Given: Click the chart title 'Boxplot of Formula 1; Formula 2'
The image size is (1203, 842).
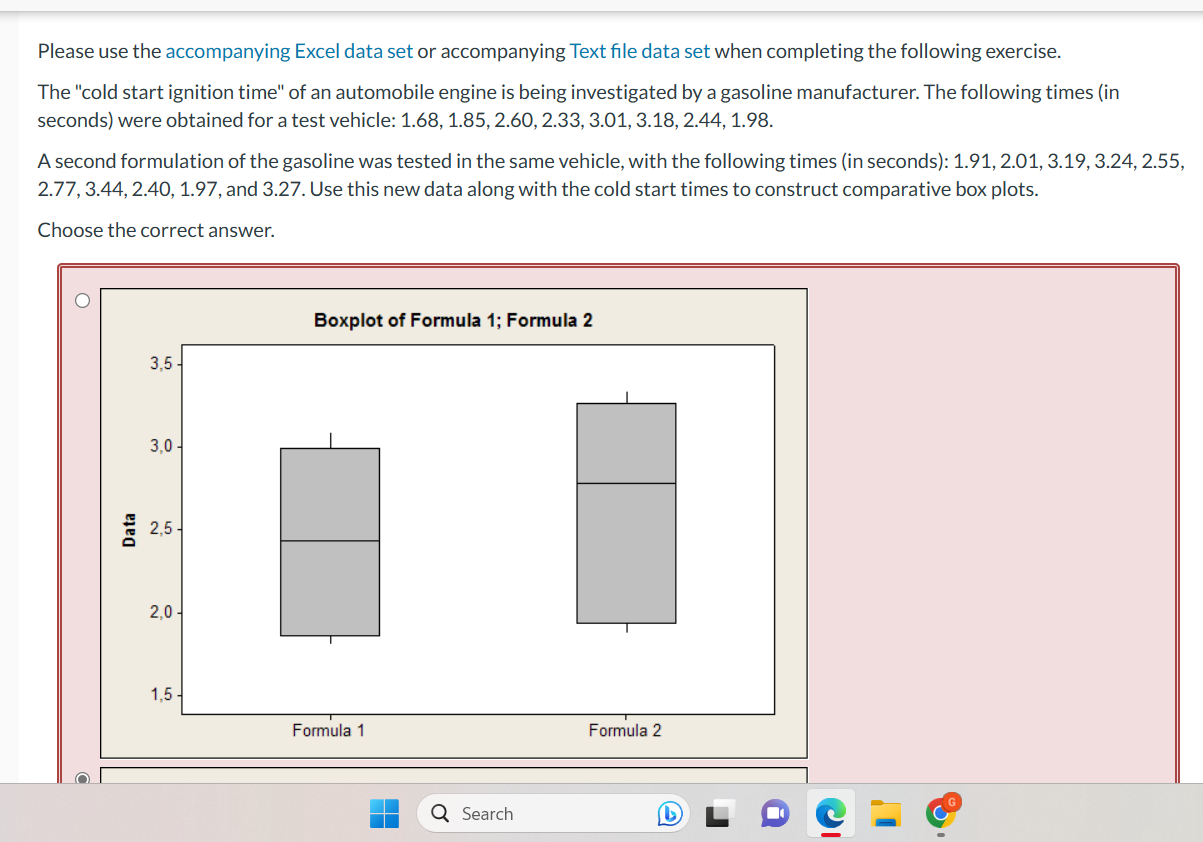Looking at the screenshot, I should pyautogui.click(x=453, y=320).
